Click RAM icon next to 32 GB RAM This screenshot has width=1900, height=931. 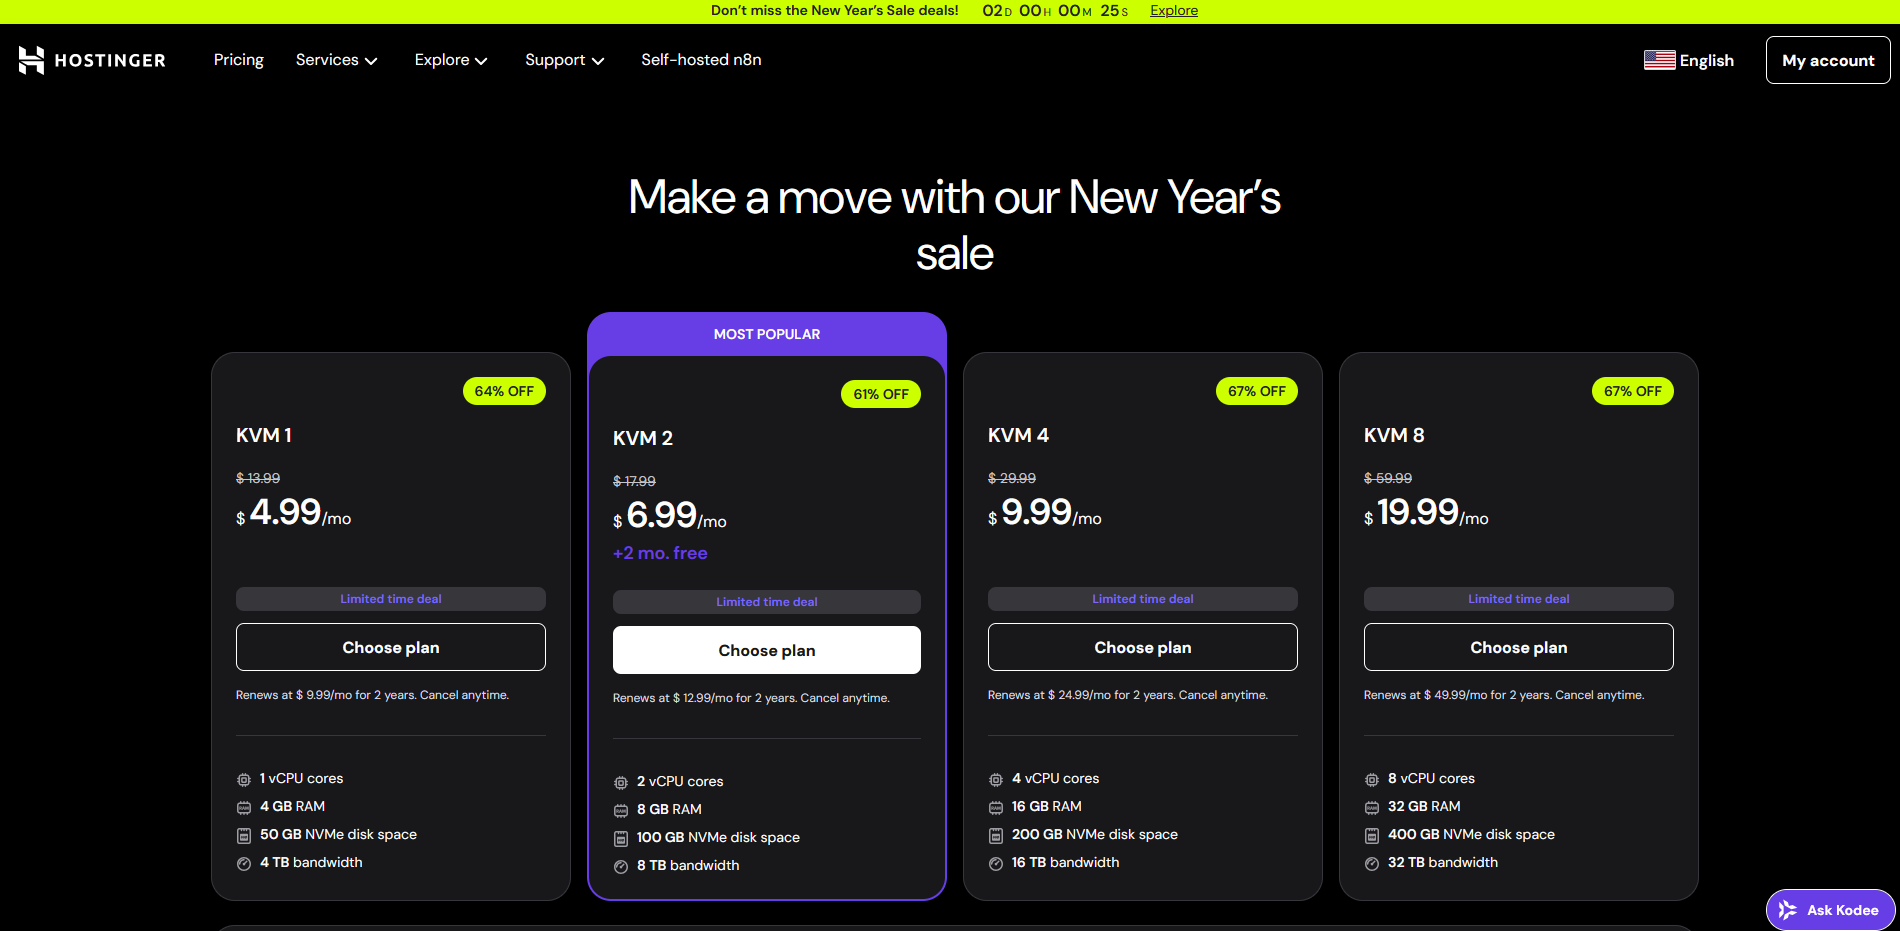pos(1372,807)
